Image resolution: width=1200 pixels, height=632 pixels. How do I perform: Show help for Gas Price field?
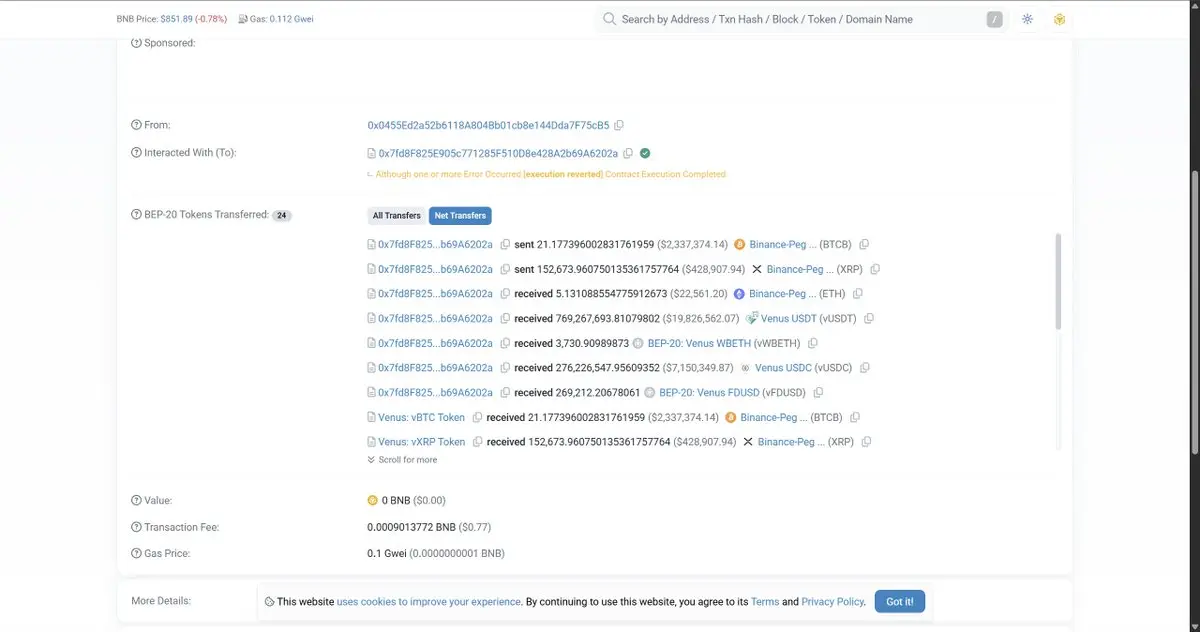[136, 553]
